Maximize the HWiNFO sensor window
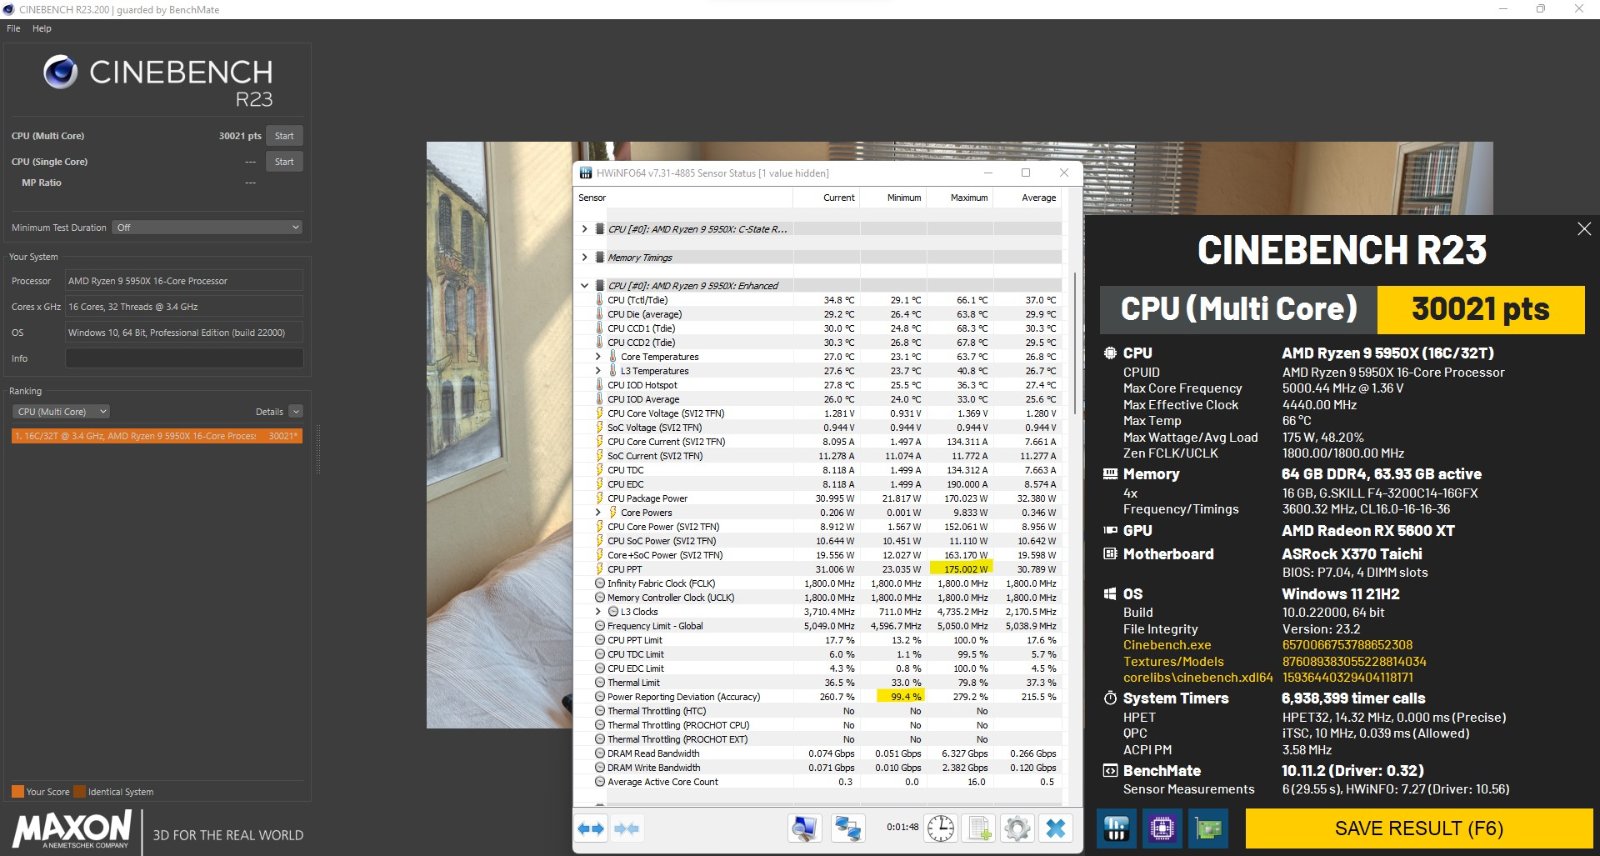Viewport: 1600px width, 856px height. tap(1025, 173)
